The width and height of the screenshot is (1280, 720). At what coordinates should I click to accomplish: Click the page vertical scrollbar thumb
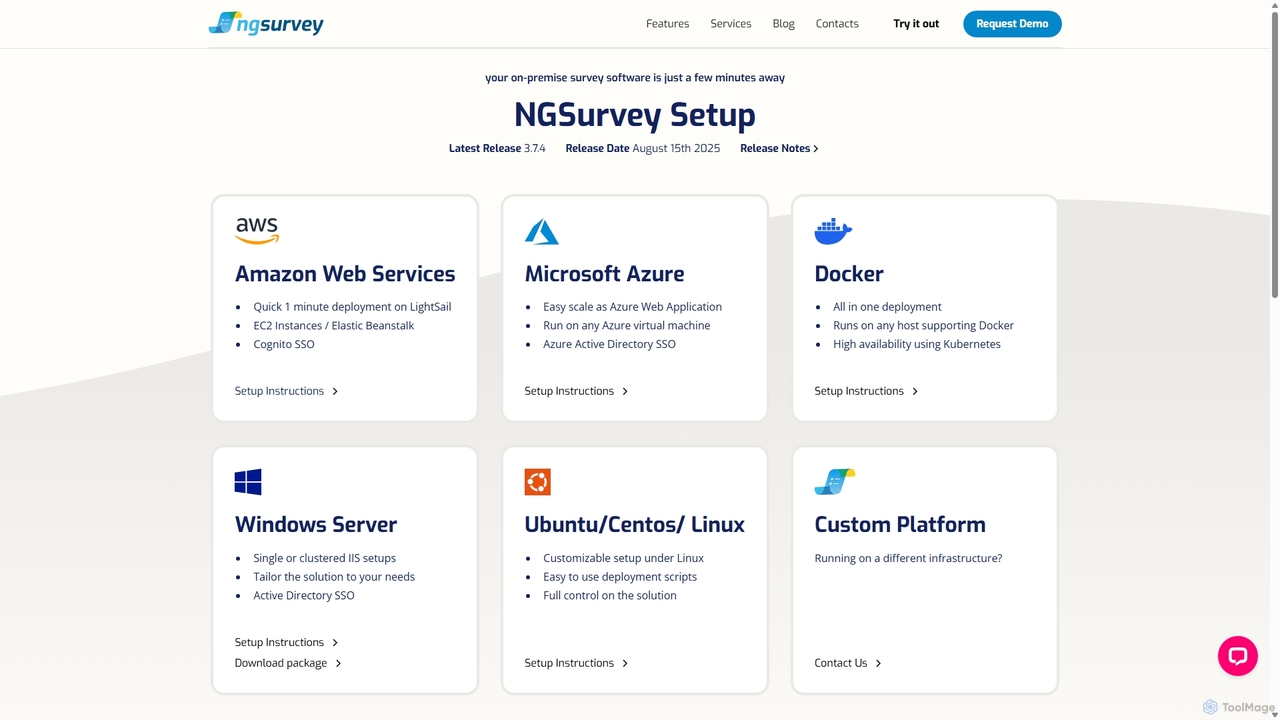(x=1274, y=155)
